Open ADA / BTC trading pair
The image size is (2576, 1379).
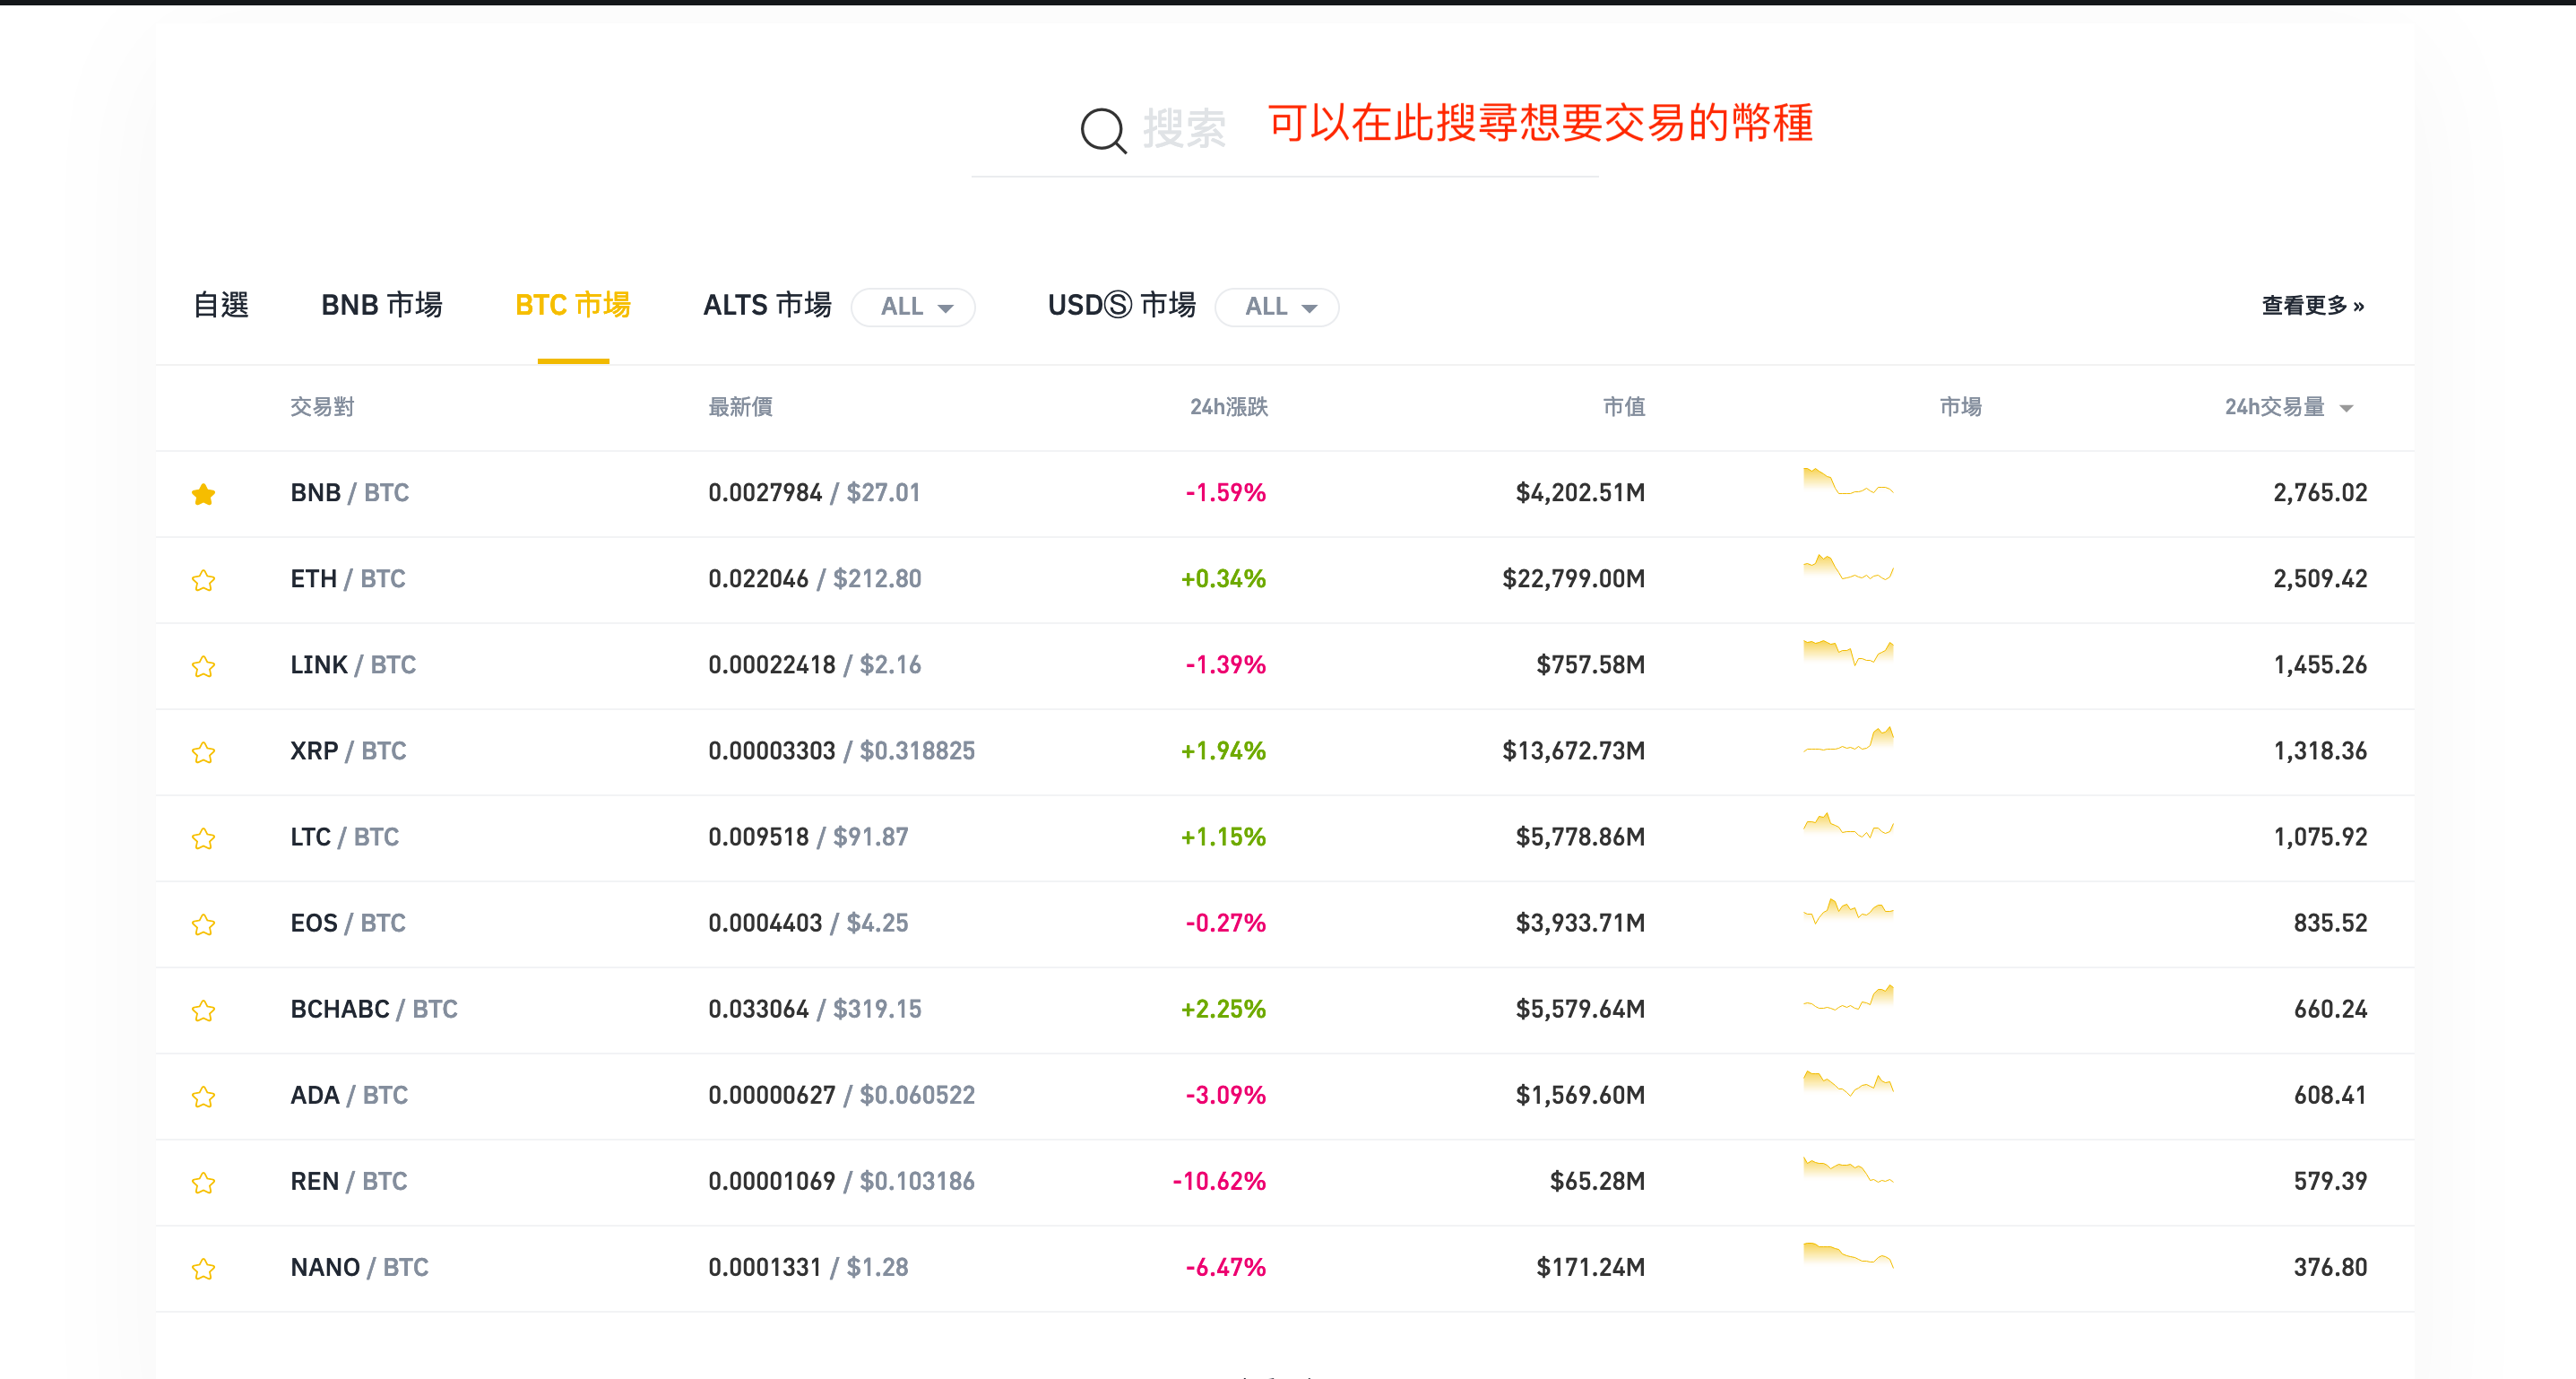tap(349, 1095)
